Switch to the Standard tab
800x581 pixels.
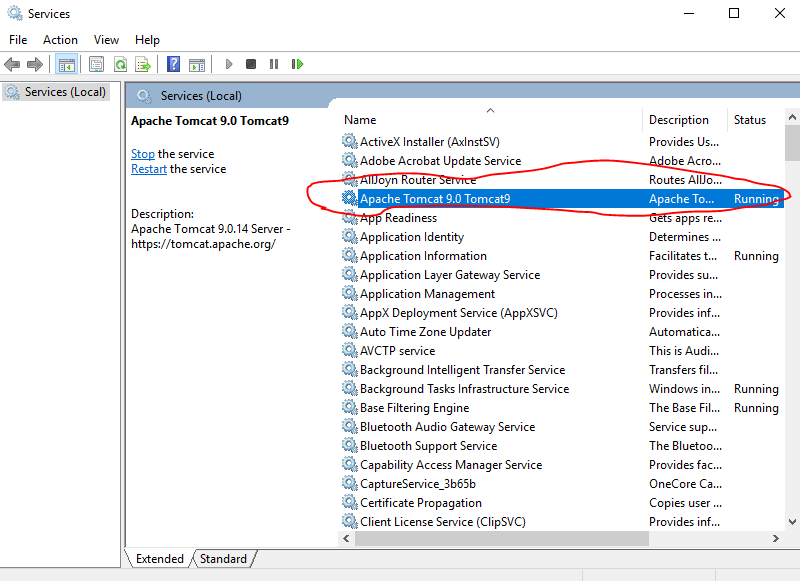coord(223,559)
